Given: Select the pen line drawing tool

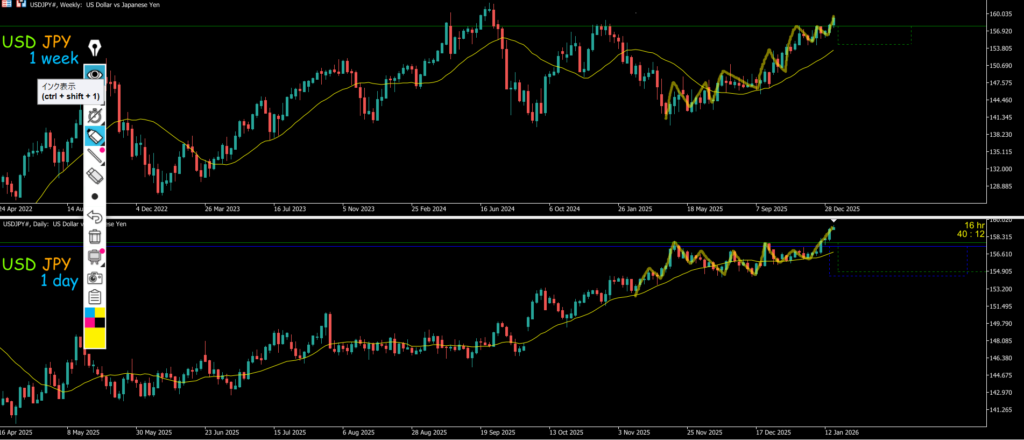Looking at the screenshot, I should [x=95, y=156].
